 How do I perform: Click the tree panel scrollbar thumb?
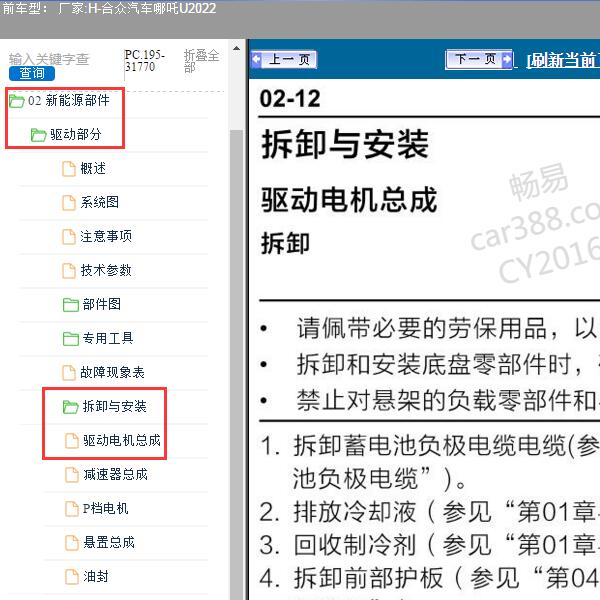[x=236, y=364]
